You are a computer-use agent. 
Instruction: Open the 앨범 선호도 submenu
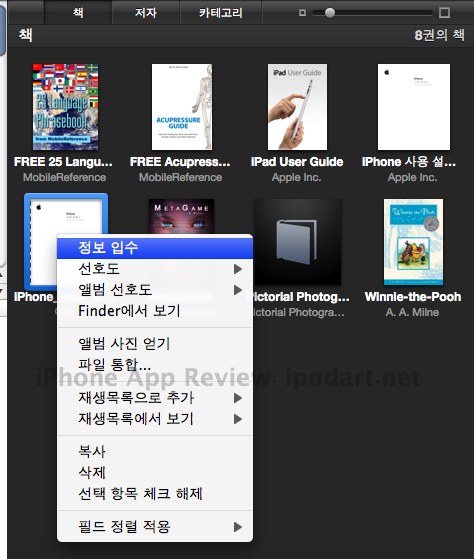tap(155, 289)
